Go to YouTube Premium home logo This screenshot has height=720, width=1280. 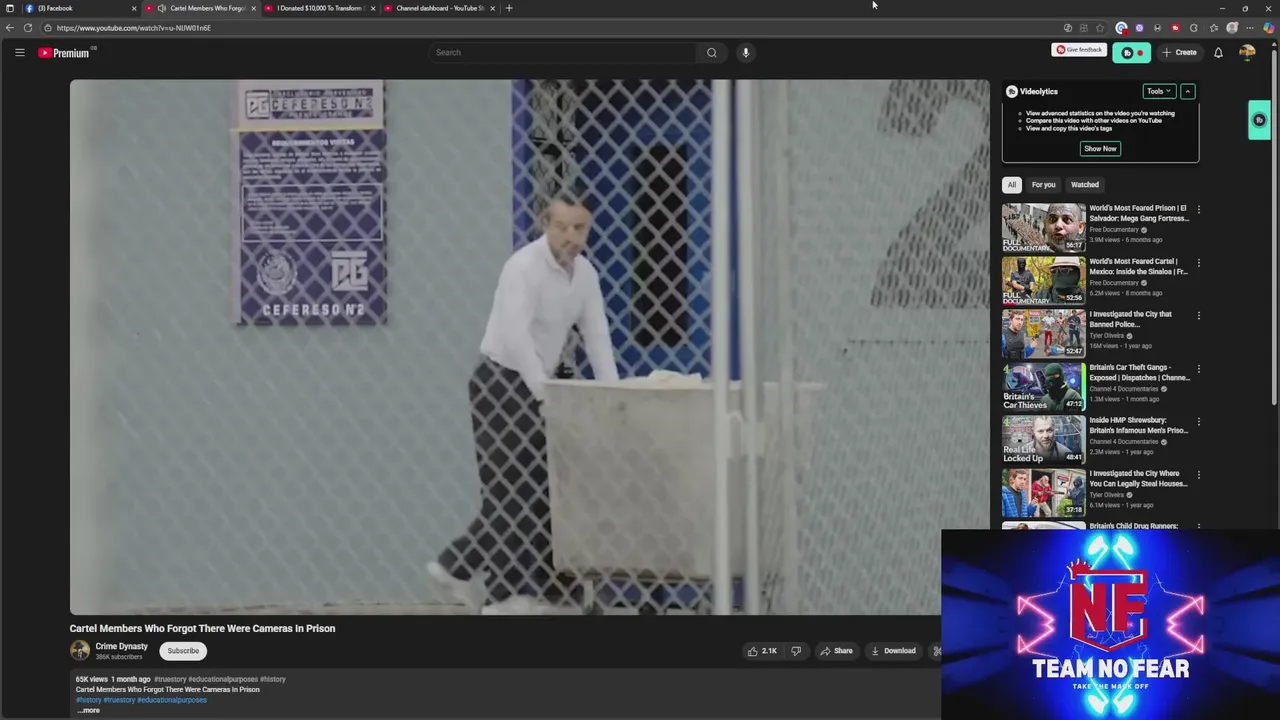click(x=64, y=52)
